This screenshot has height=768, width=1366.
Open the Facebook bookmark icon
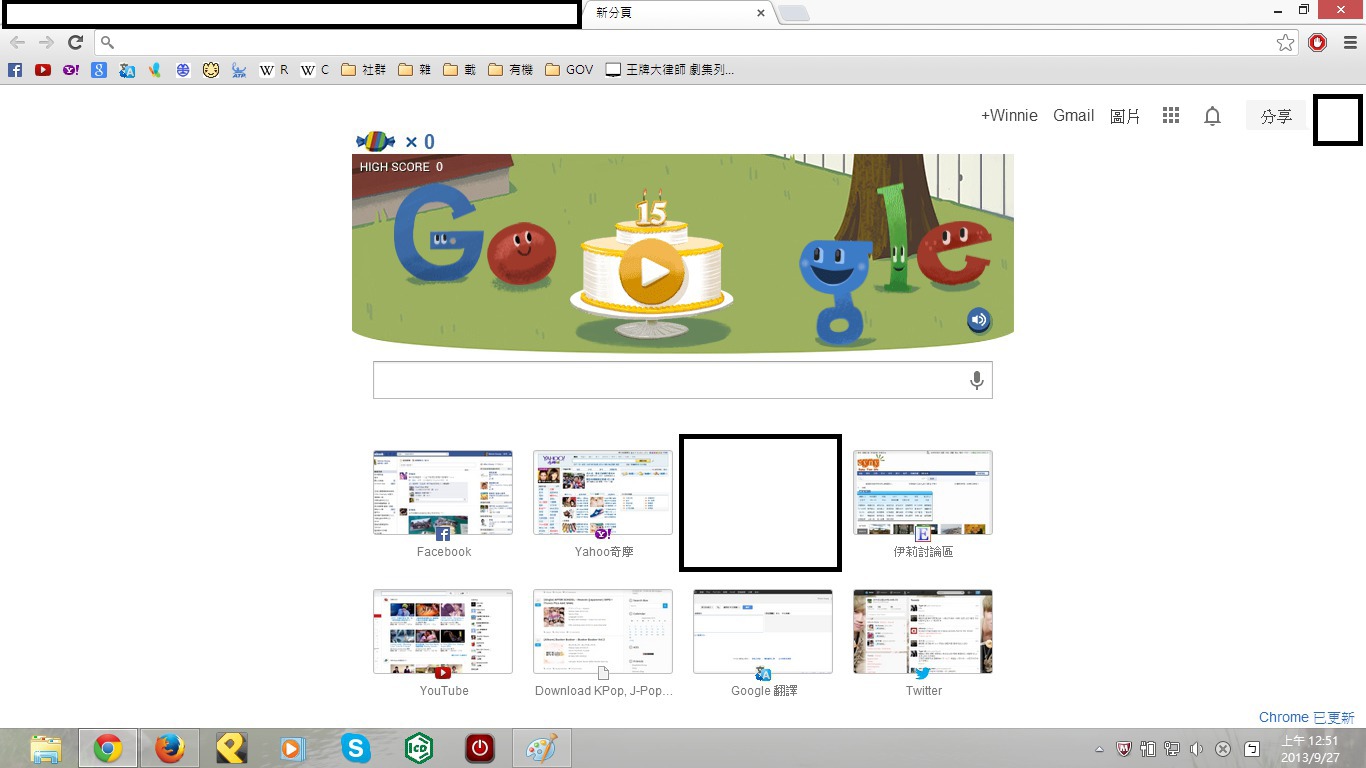pos(15,70)
